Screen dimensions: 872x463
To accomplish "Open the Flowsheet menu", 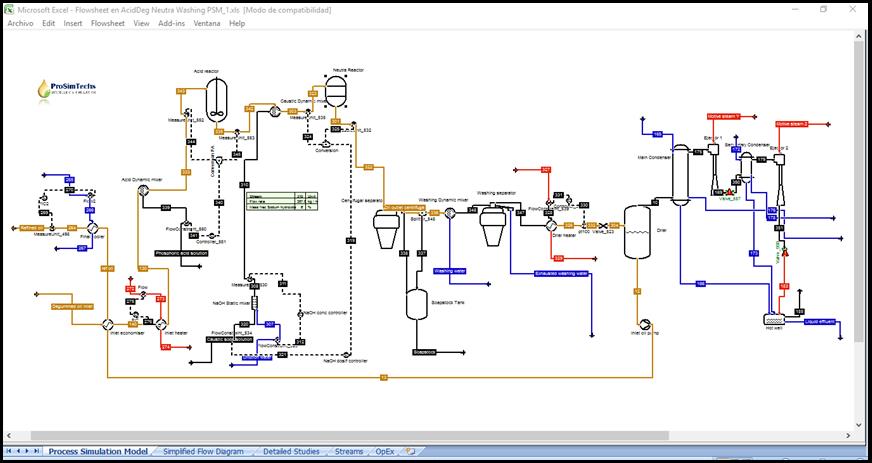I will [110, 23].
